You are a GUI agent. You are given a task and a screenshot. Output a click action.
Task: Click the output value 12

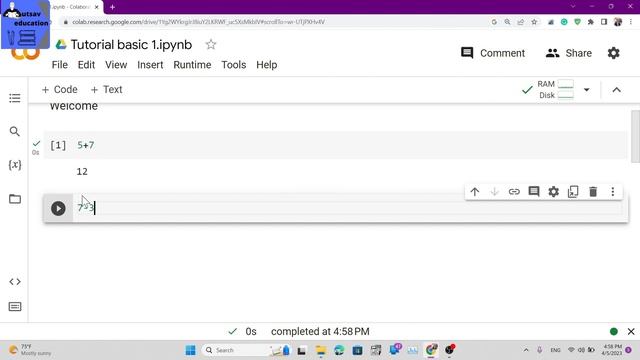tap(82, 171)
